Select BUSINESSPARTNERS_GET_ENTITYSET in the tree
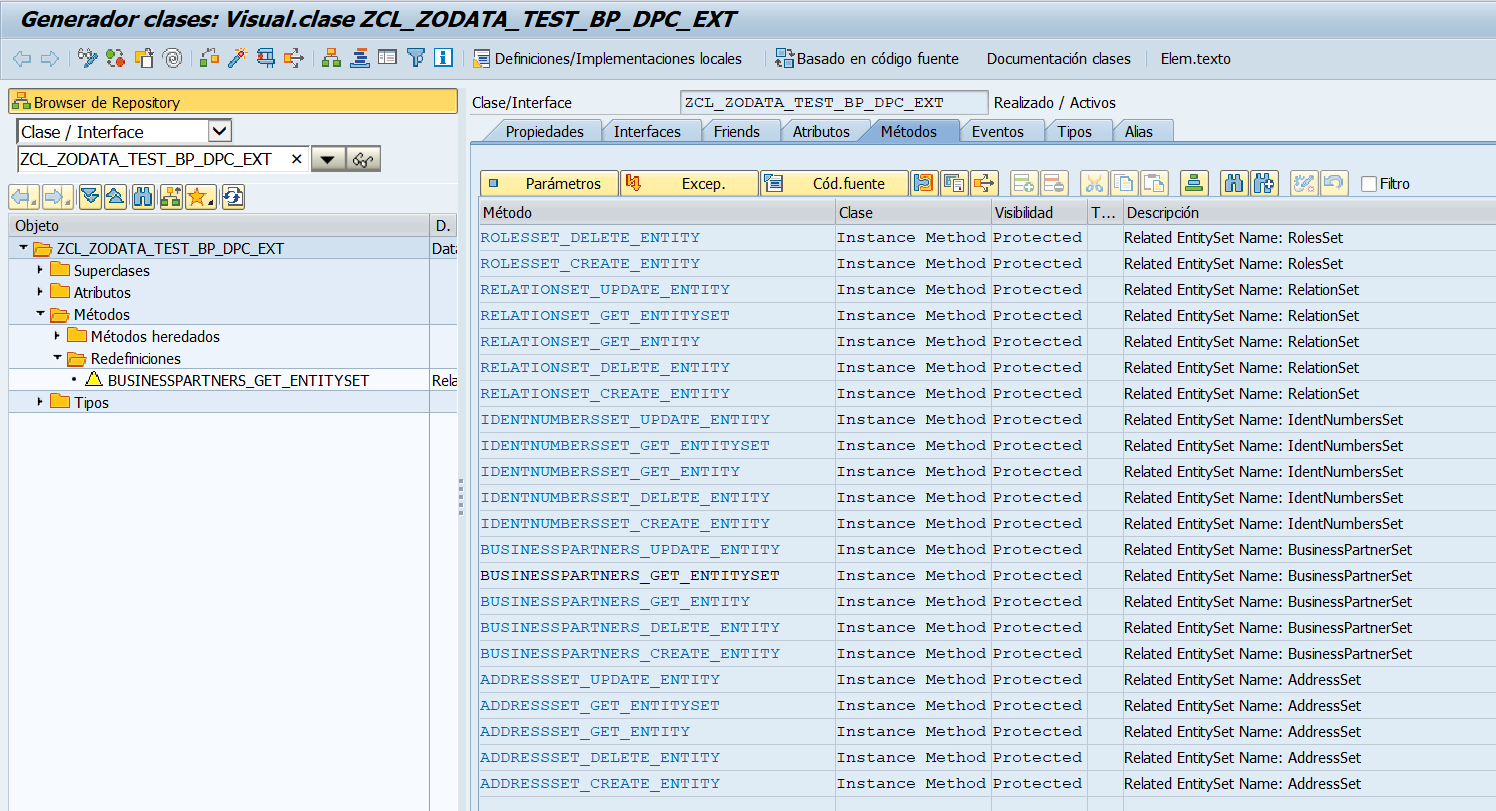Screen dimensions: 1496x811 click(x=238, y=380)
